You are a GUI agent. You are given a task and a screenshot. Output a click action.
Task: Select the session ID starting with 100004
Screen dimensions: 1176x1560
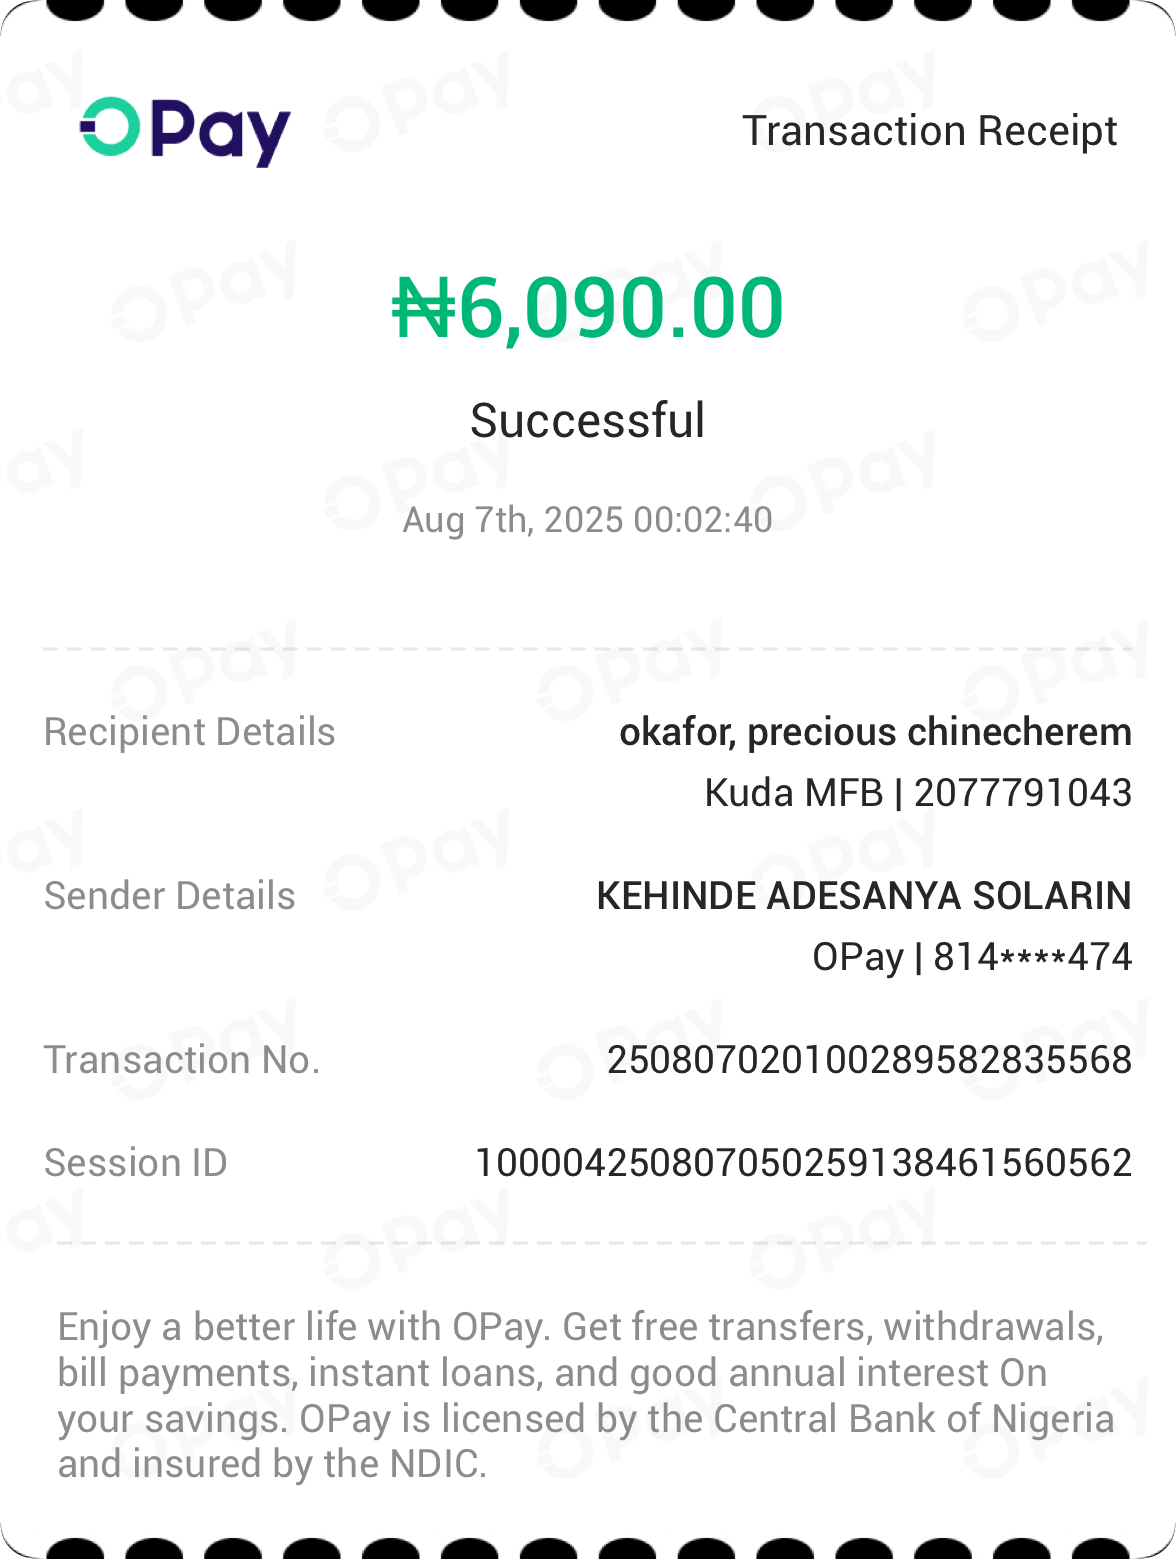point(803,1163)
